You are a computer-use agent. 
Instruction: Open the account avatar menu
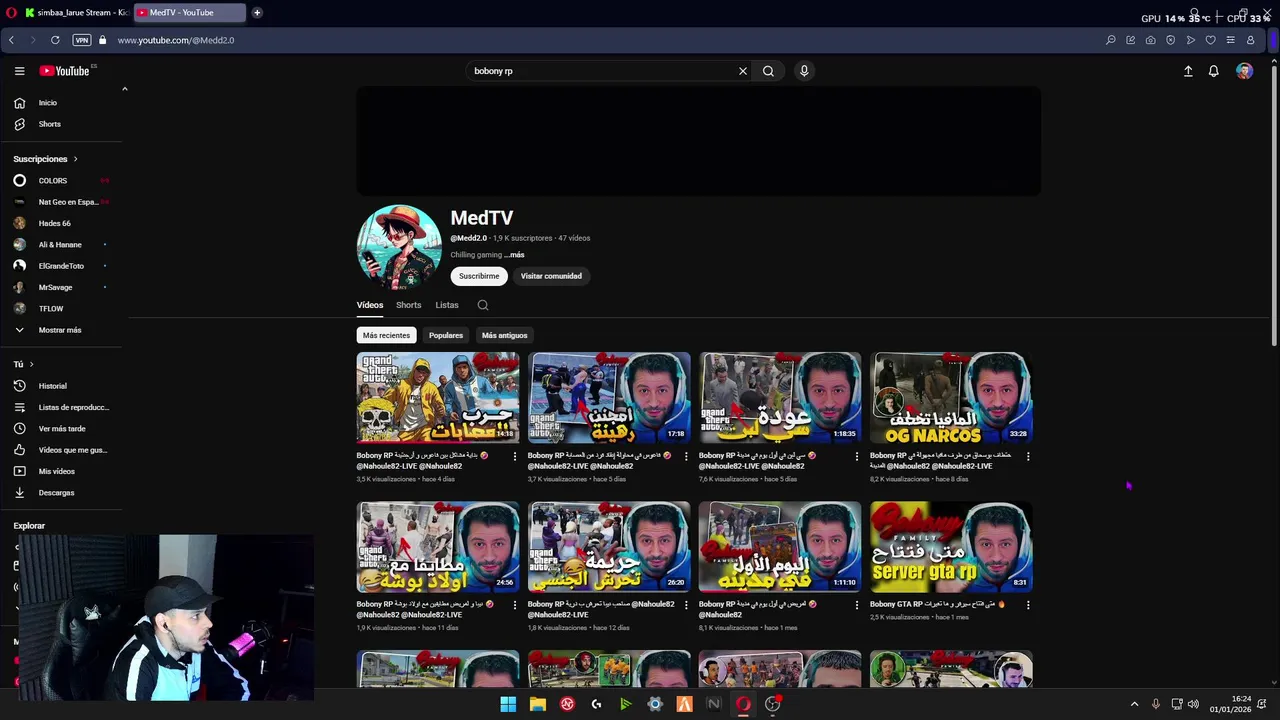click(x=1244, y=71)
